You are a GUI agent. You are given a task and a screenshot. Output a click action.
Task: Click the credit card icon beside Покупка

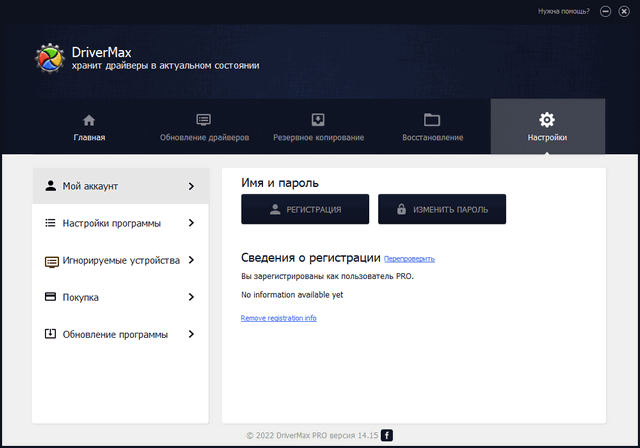(x=51, y=297)
